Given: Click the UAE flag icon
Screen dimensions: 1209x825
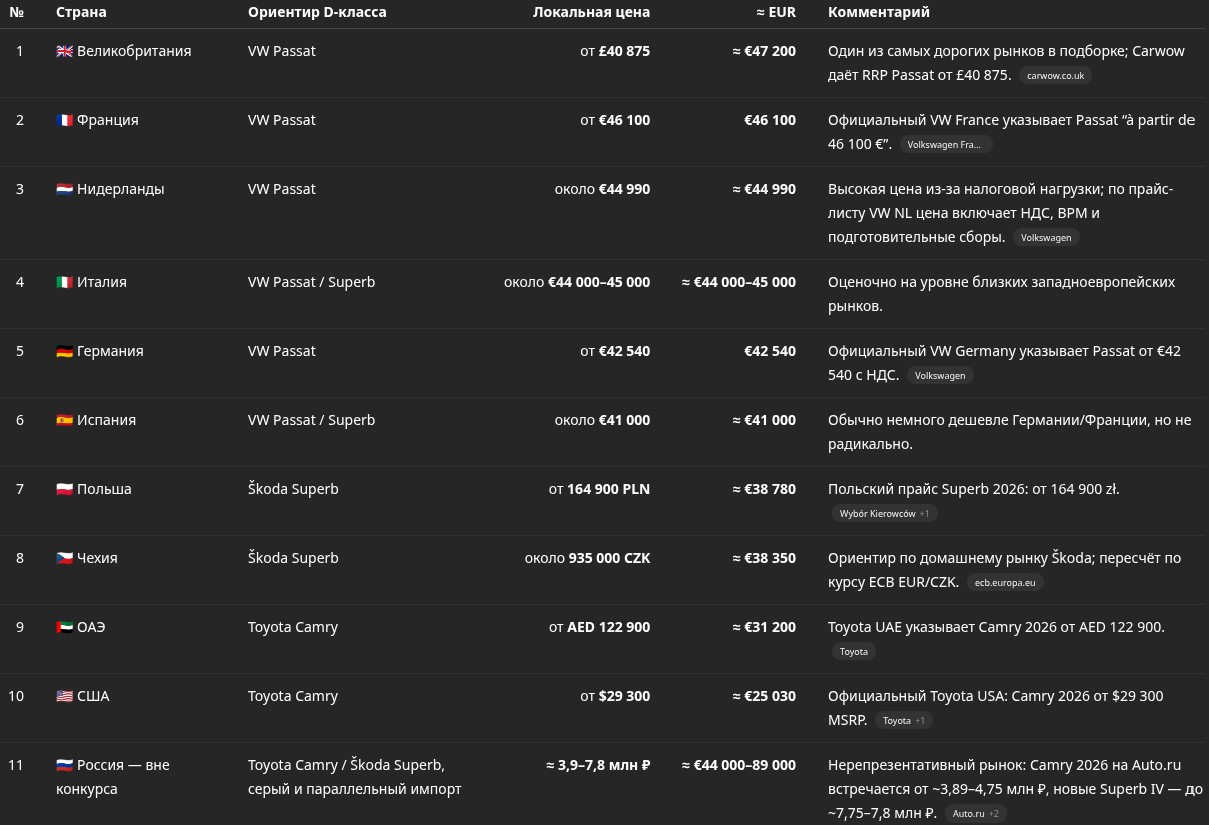Looking at the screenshot, I should (64, 627).
